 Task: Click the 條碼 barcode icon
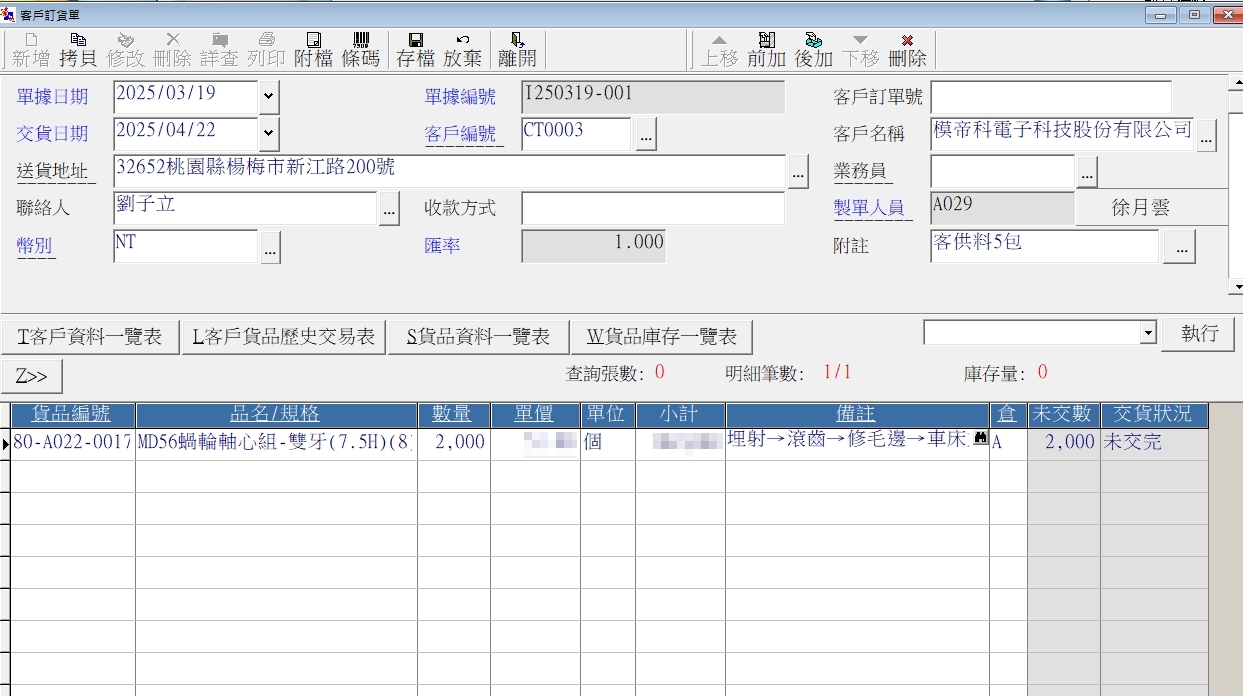point(360,49)
